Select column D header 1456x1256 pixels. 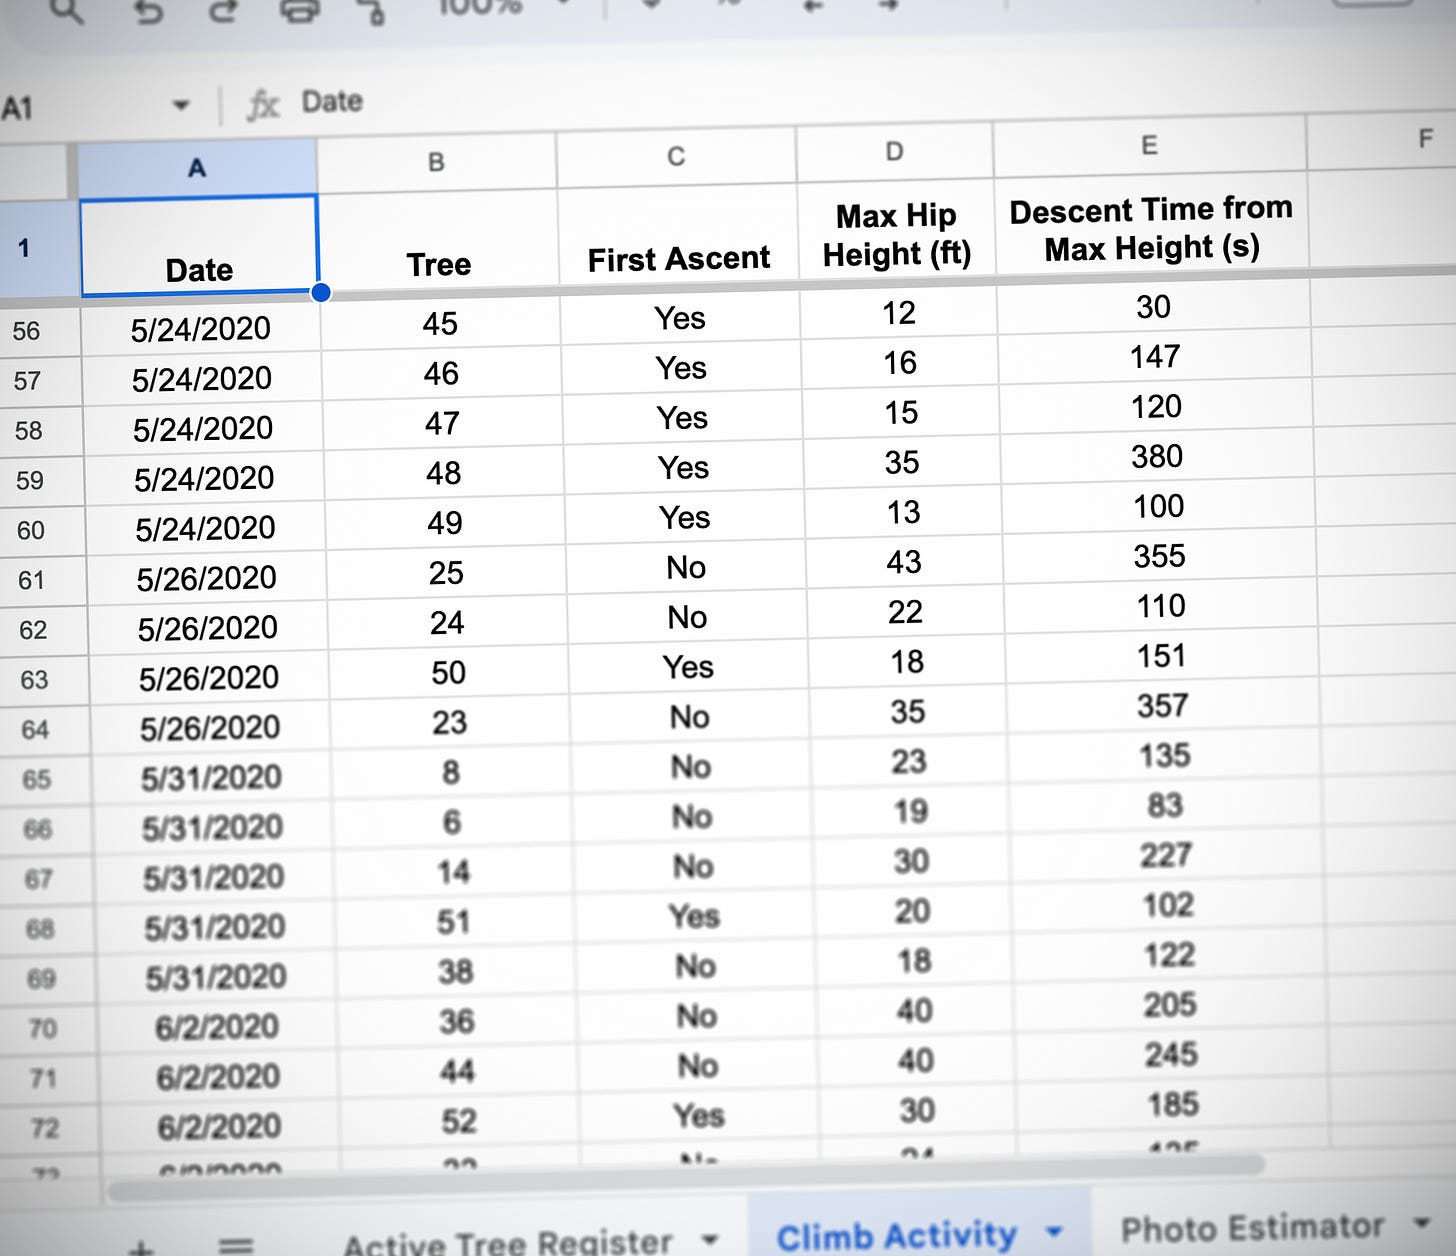893,150
